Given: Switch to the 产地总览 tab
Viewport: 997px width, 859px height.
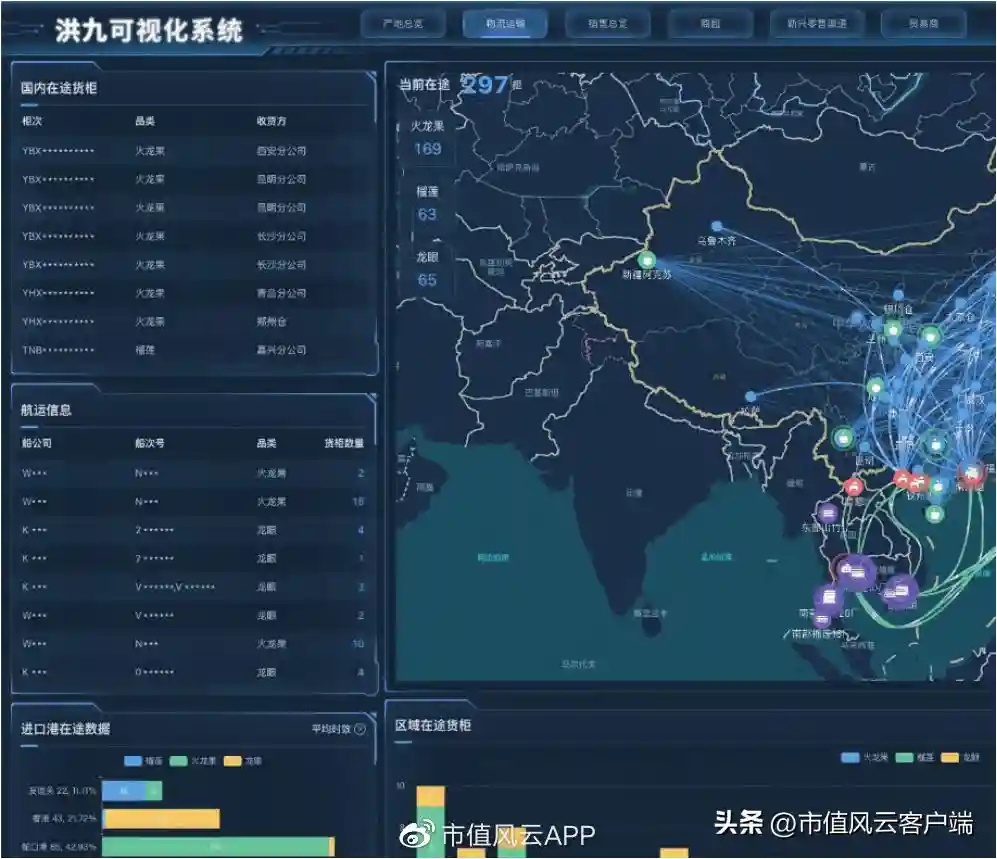Looking at the screenshot, I should pos(402,23).
